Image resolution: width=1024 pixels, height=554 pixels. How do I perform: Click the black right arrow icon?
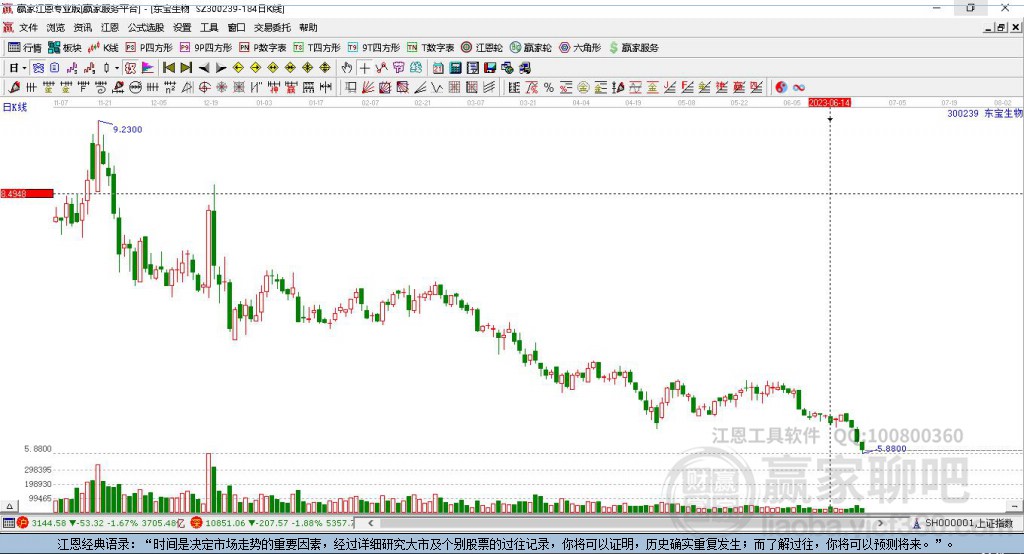pyautogui.click(x=221, y=68)
